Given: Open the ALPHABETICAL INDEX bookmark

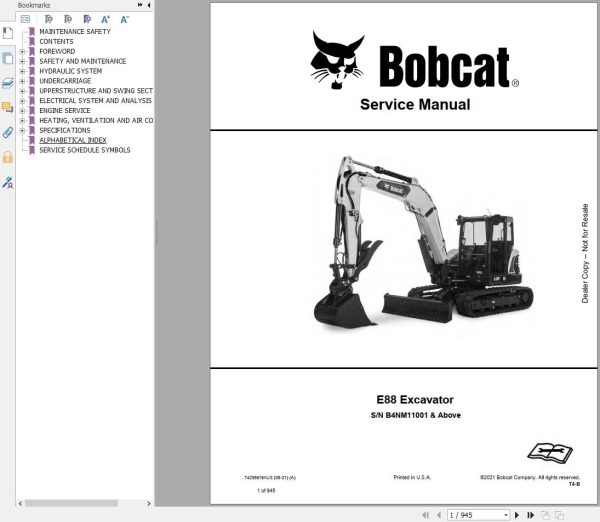Looking at the screenshot, I should coord(73,140).
